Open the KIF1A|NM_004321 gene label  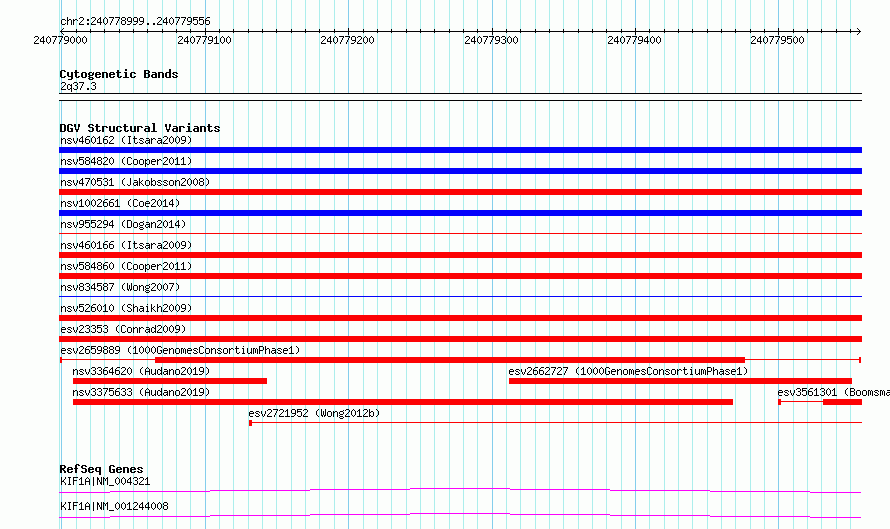[105, 481]
